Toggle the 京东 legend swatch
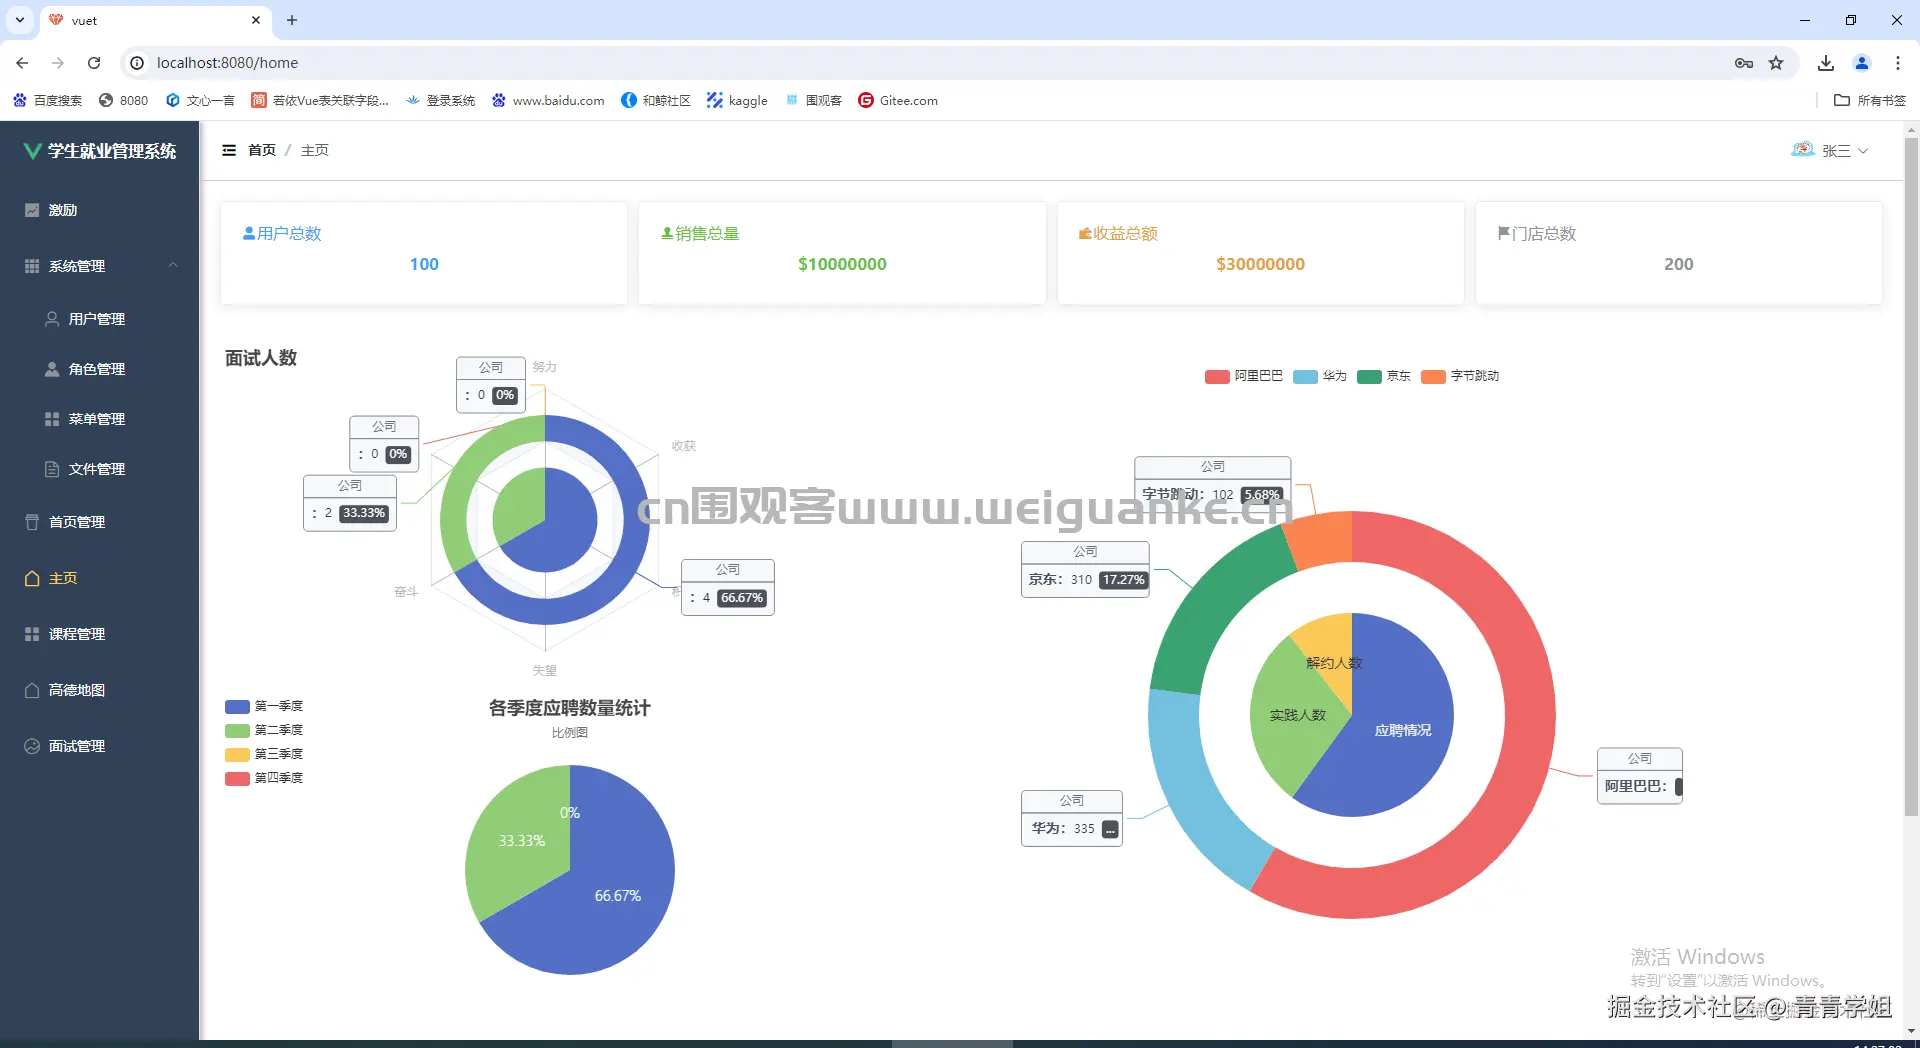The image size is (1920, 1048). (1369, 377)
